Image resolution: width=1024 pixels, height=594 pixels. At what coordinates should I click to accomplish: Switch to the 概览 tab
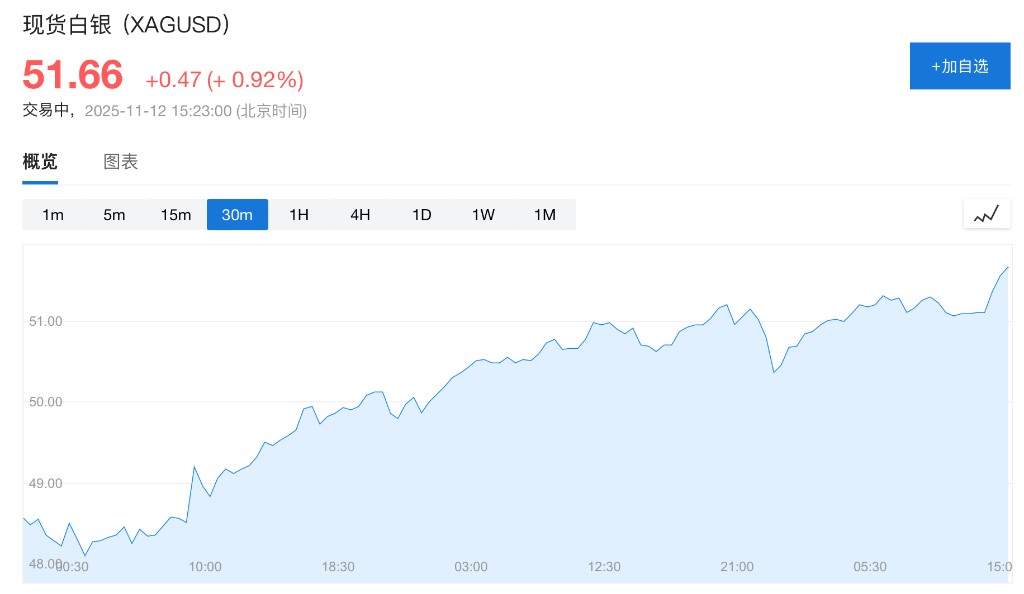(40, 162)
